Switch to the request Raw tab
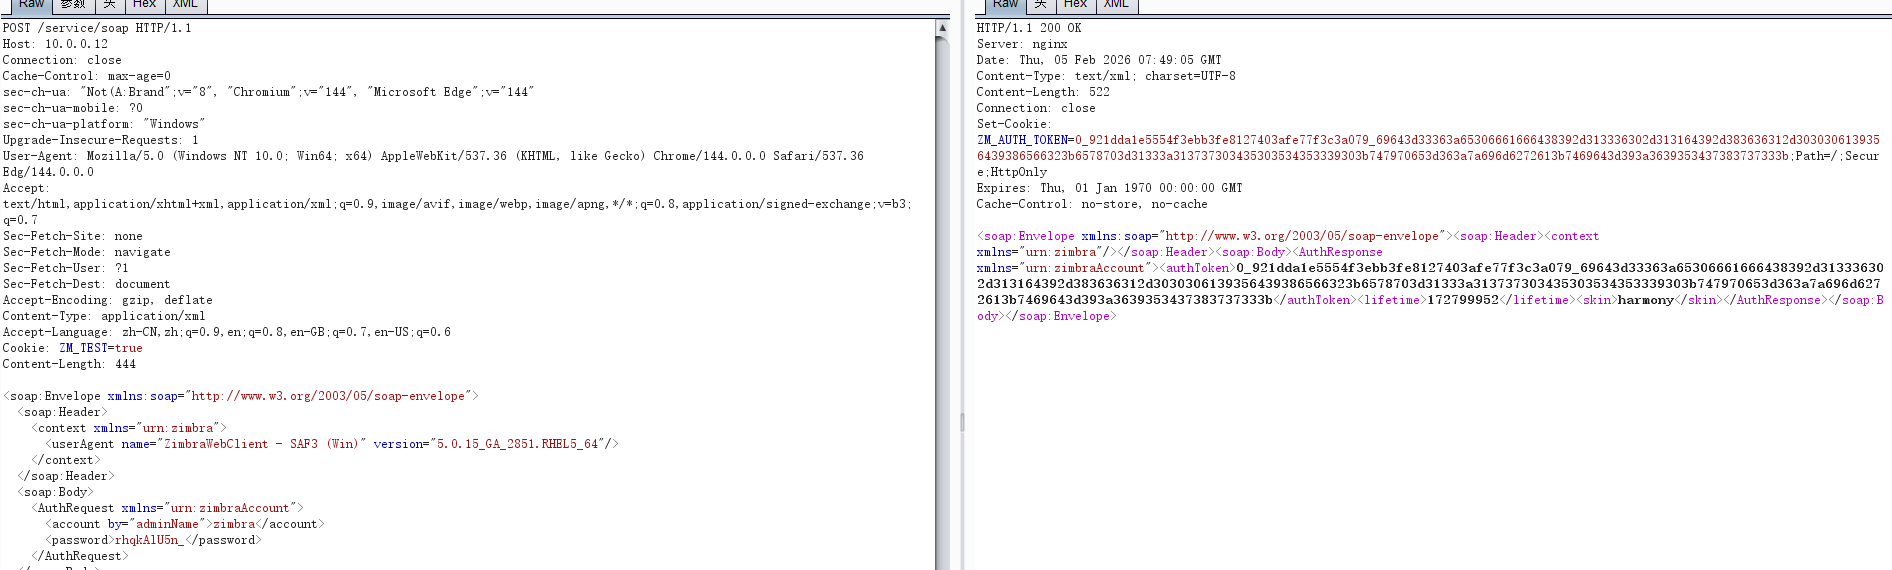Screen dimensions: 1892x570 (31, 5)
